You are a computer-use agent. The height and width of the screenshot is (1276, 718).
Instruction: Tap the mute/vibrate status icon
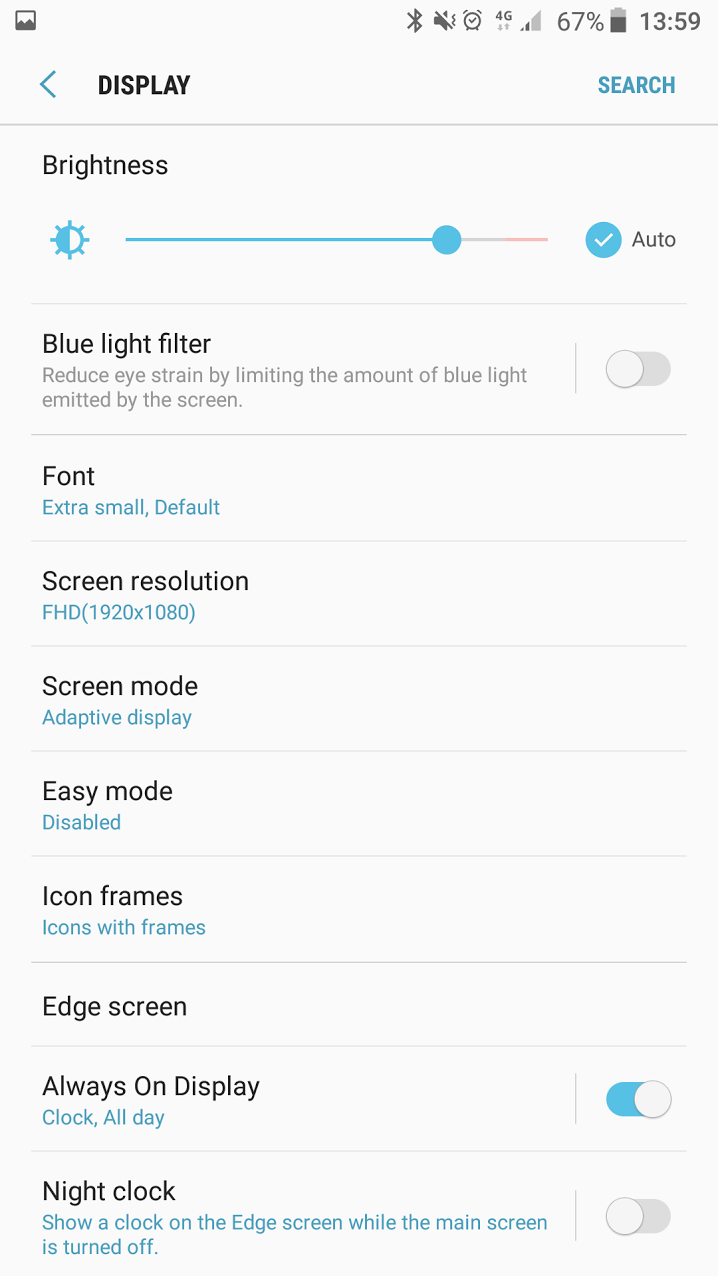tap(444, 21)
